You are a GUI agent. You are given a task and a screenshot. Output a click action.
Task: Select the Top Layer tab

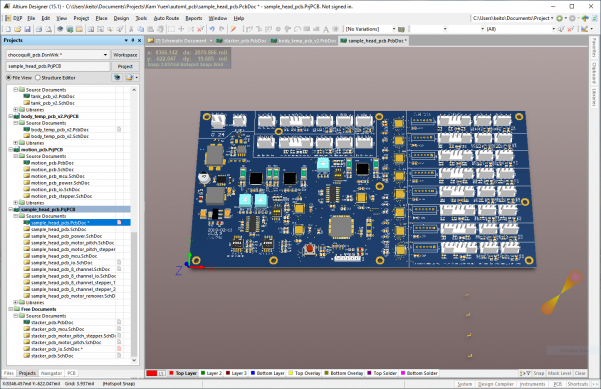pos(183,373)
